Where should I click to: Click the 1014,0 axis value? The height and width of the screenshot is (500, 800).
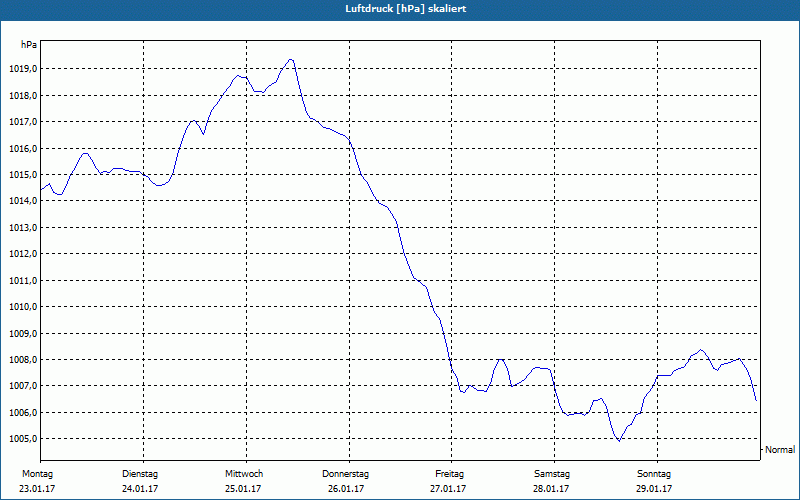tap(22, 201)
